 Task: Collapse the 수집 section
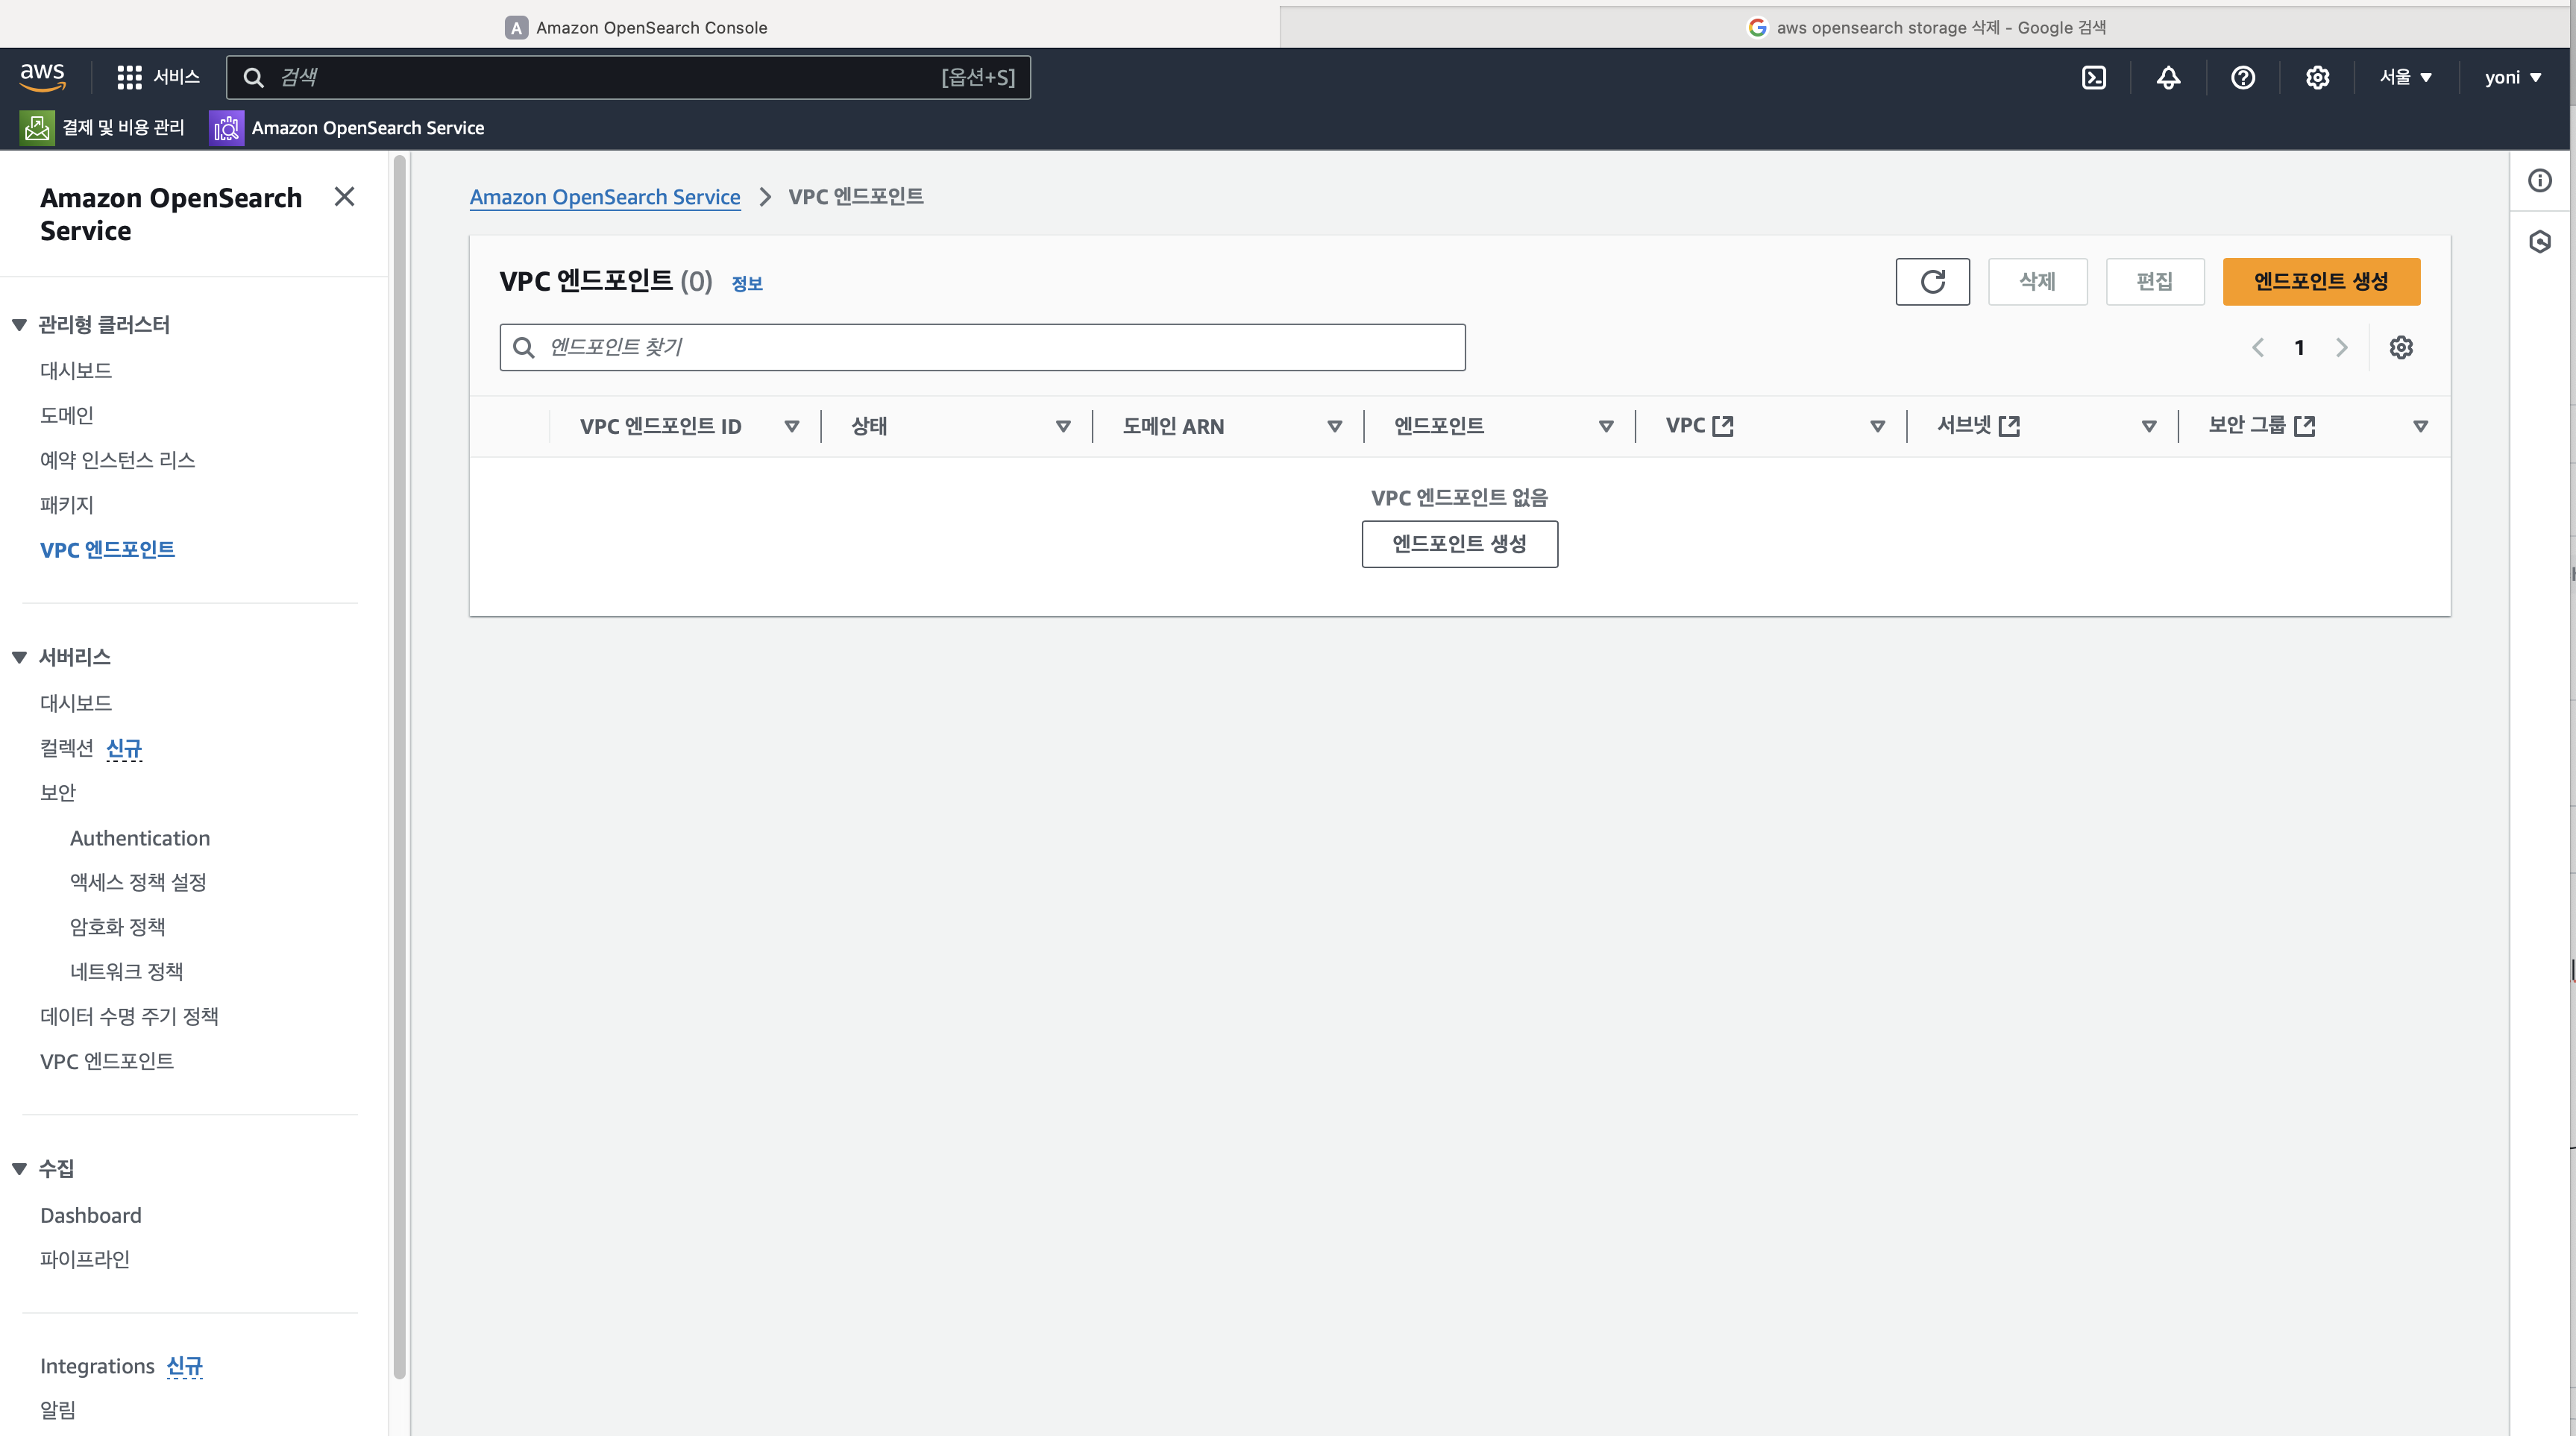(19, 1169)
